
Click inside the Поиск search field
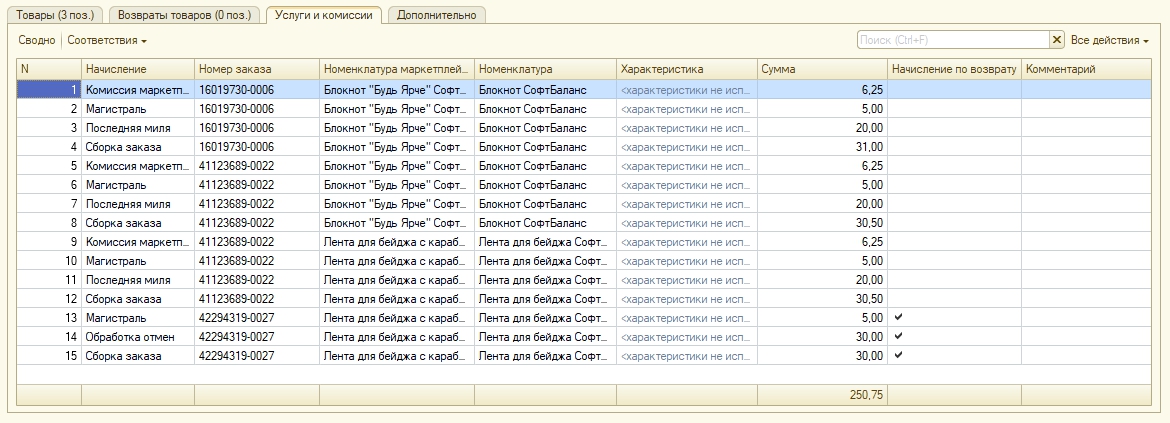click(952, 40)
